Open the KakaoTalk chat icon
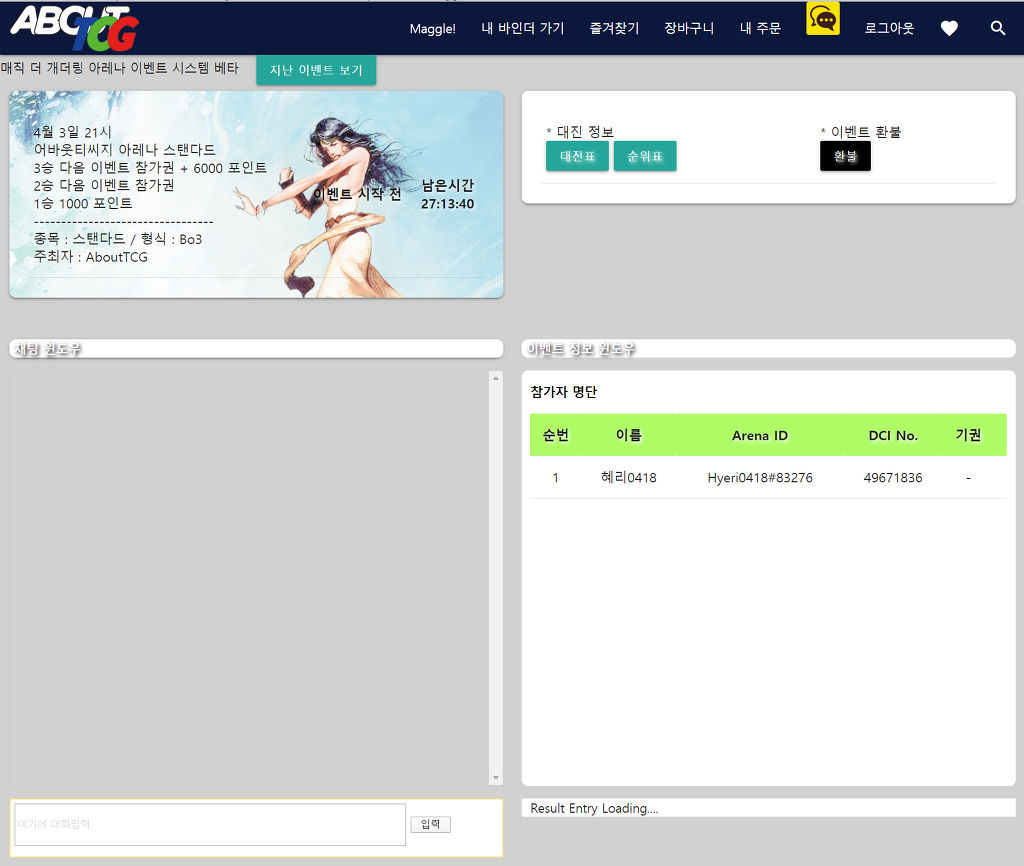Image resolution: width=1024 pixels, height=866 pixels. pyautogui.click(x=823, y=18)
